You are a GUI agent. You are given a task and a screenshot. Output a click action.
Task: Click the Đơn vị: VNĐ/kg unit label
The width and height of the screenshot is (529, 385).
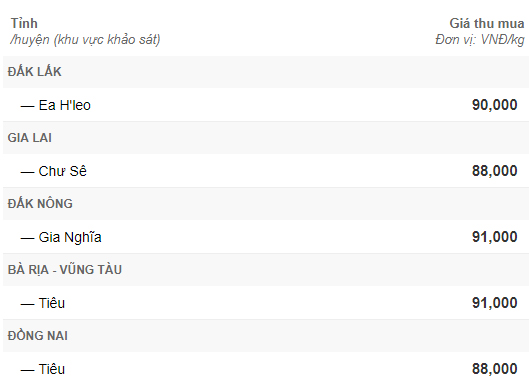480,40
